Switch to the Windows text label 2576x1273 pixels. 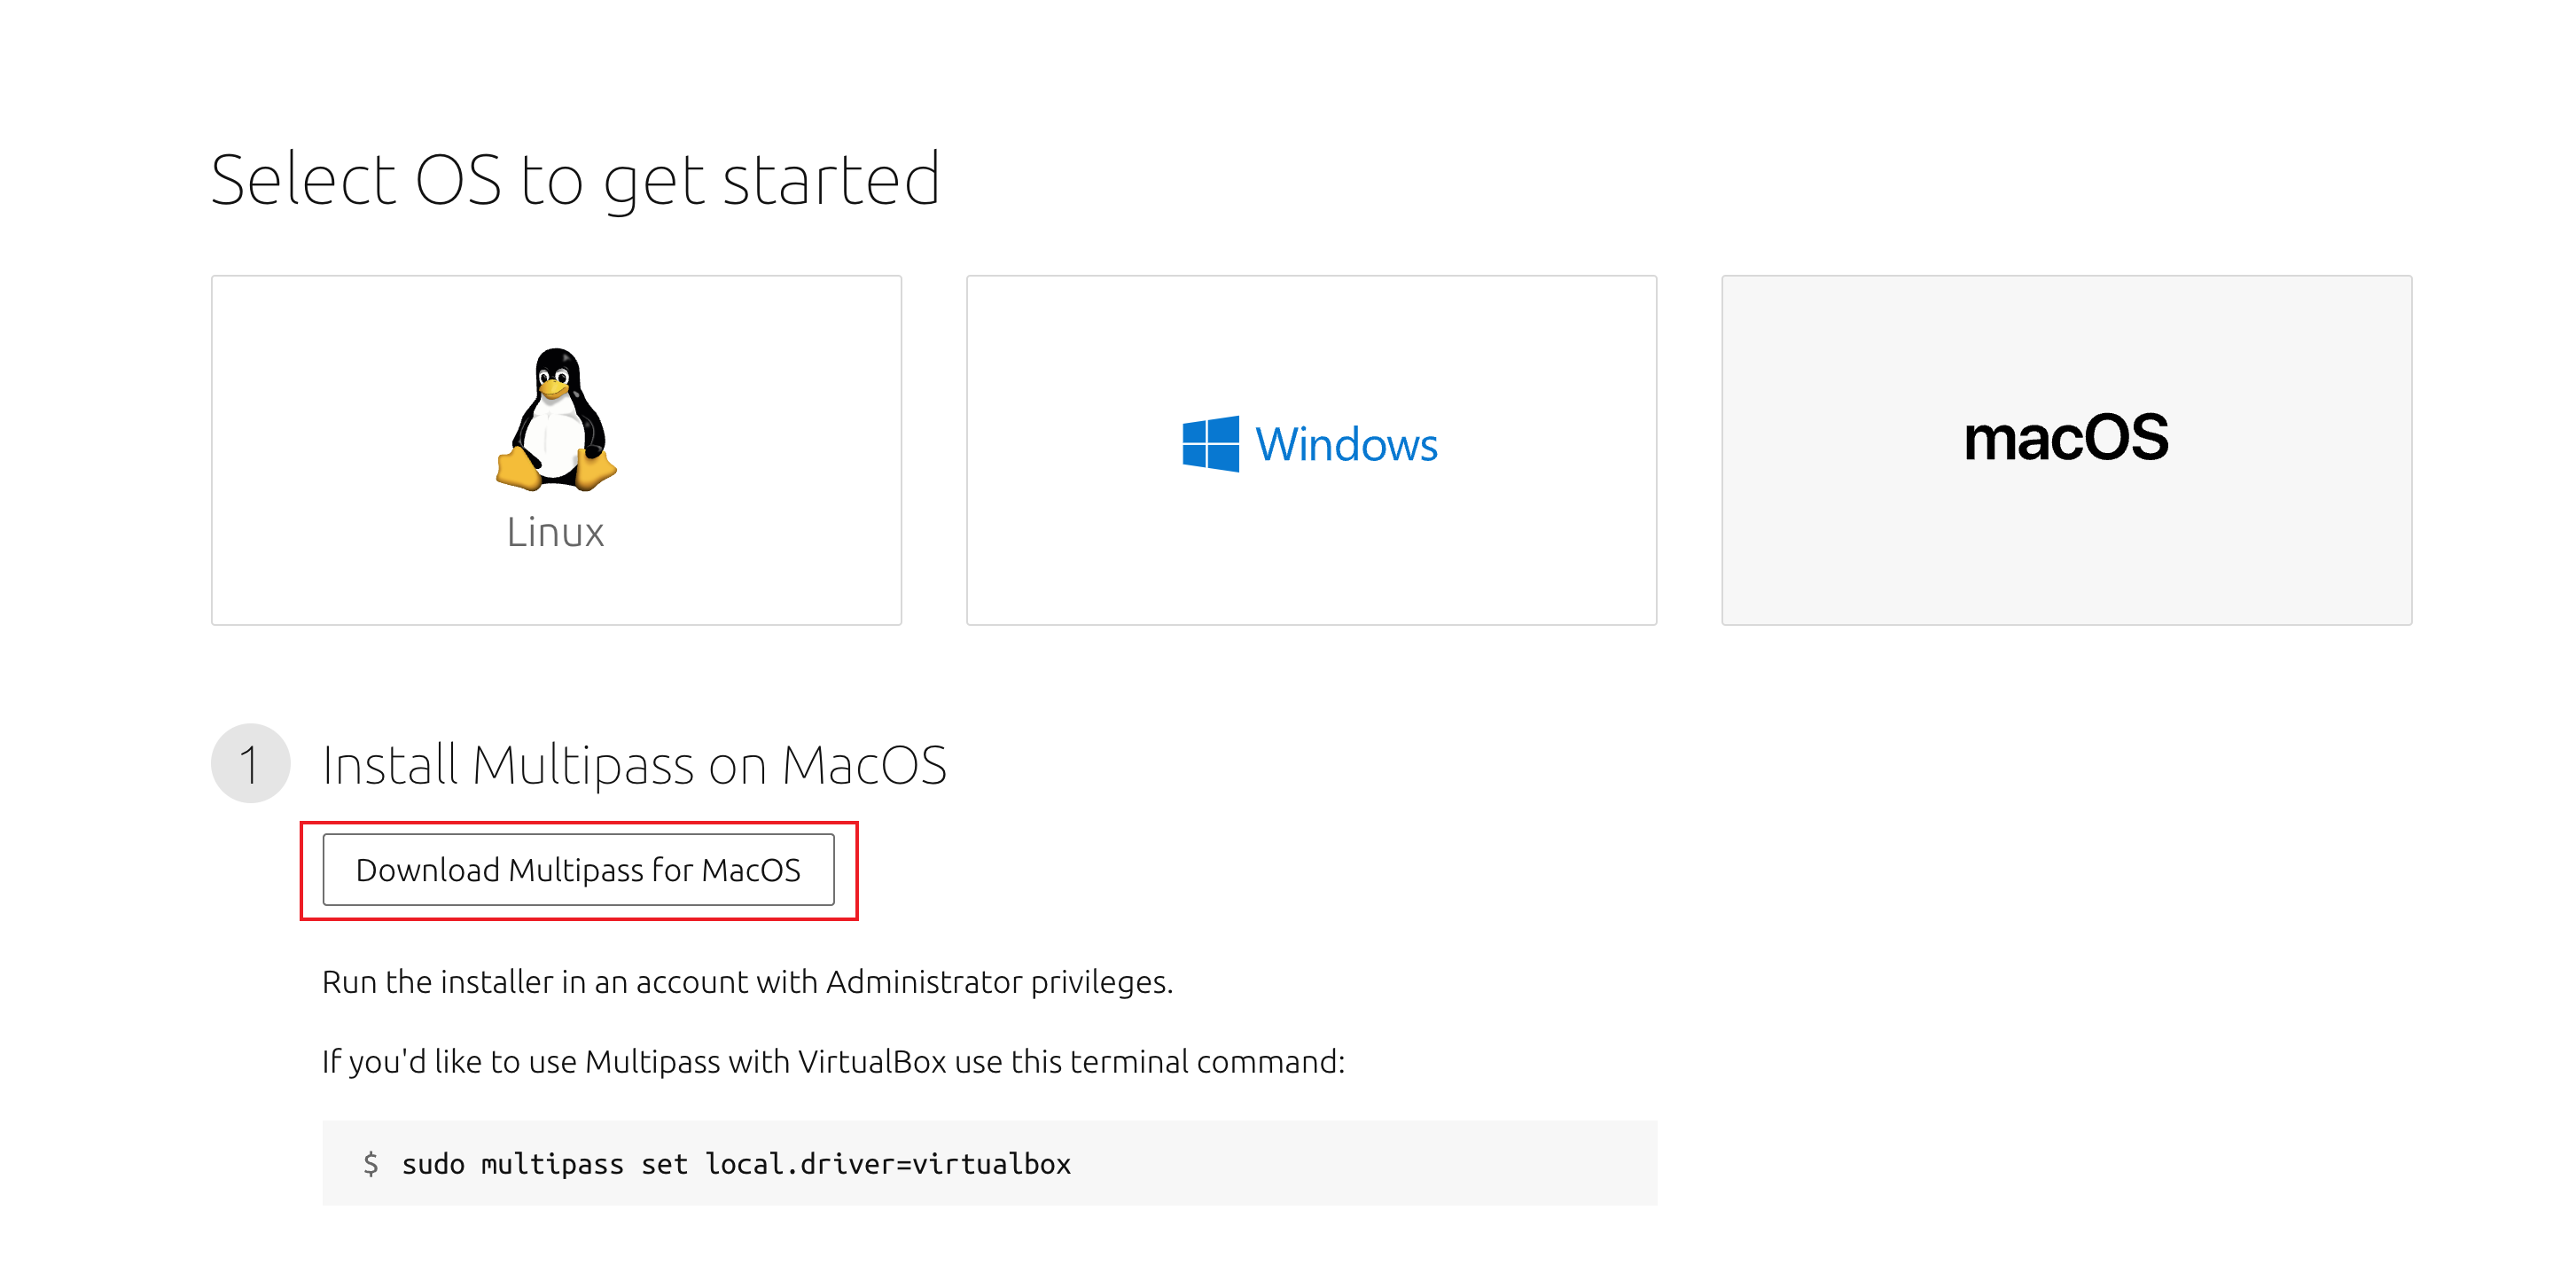tap(1346, 445)
